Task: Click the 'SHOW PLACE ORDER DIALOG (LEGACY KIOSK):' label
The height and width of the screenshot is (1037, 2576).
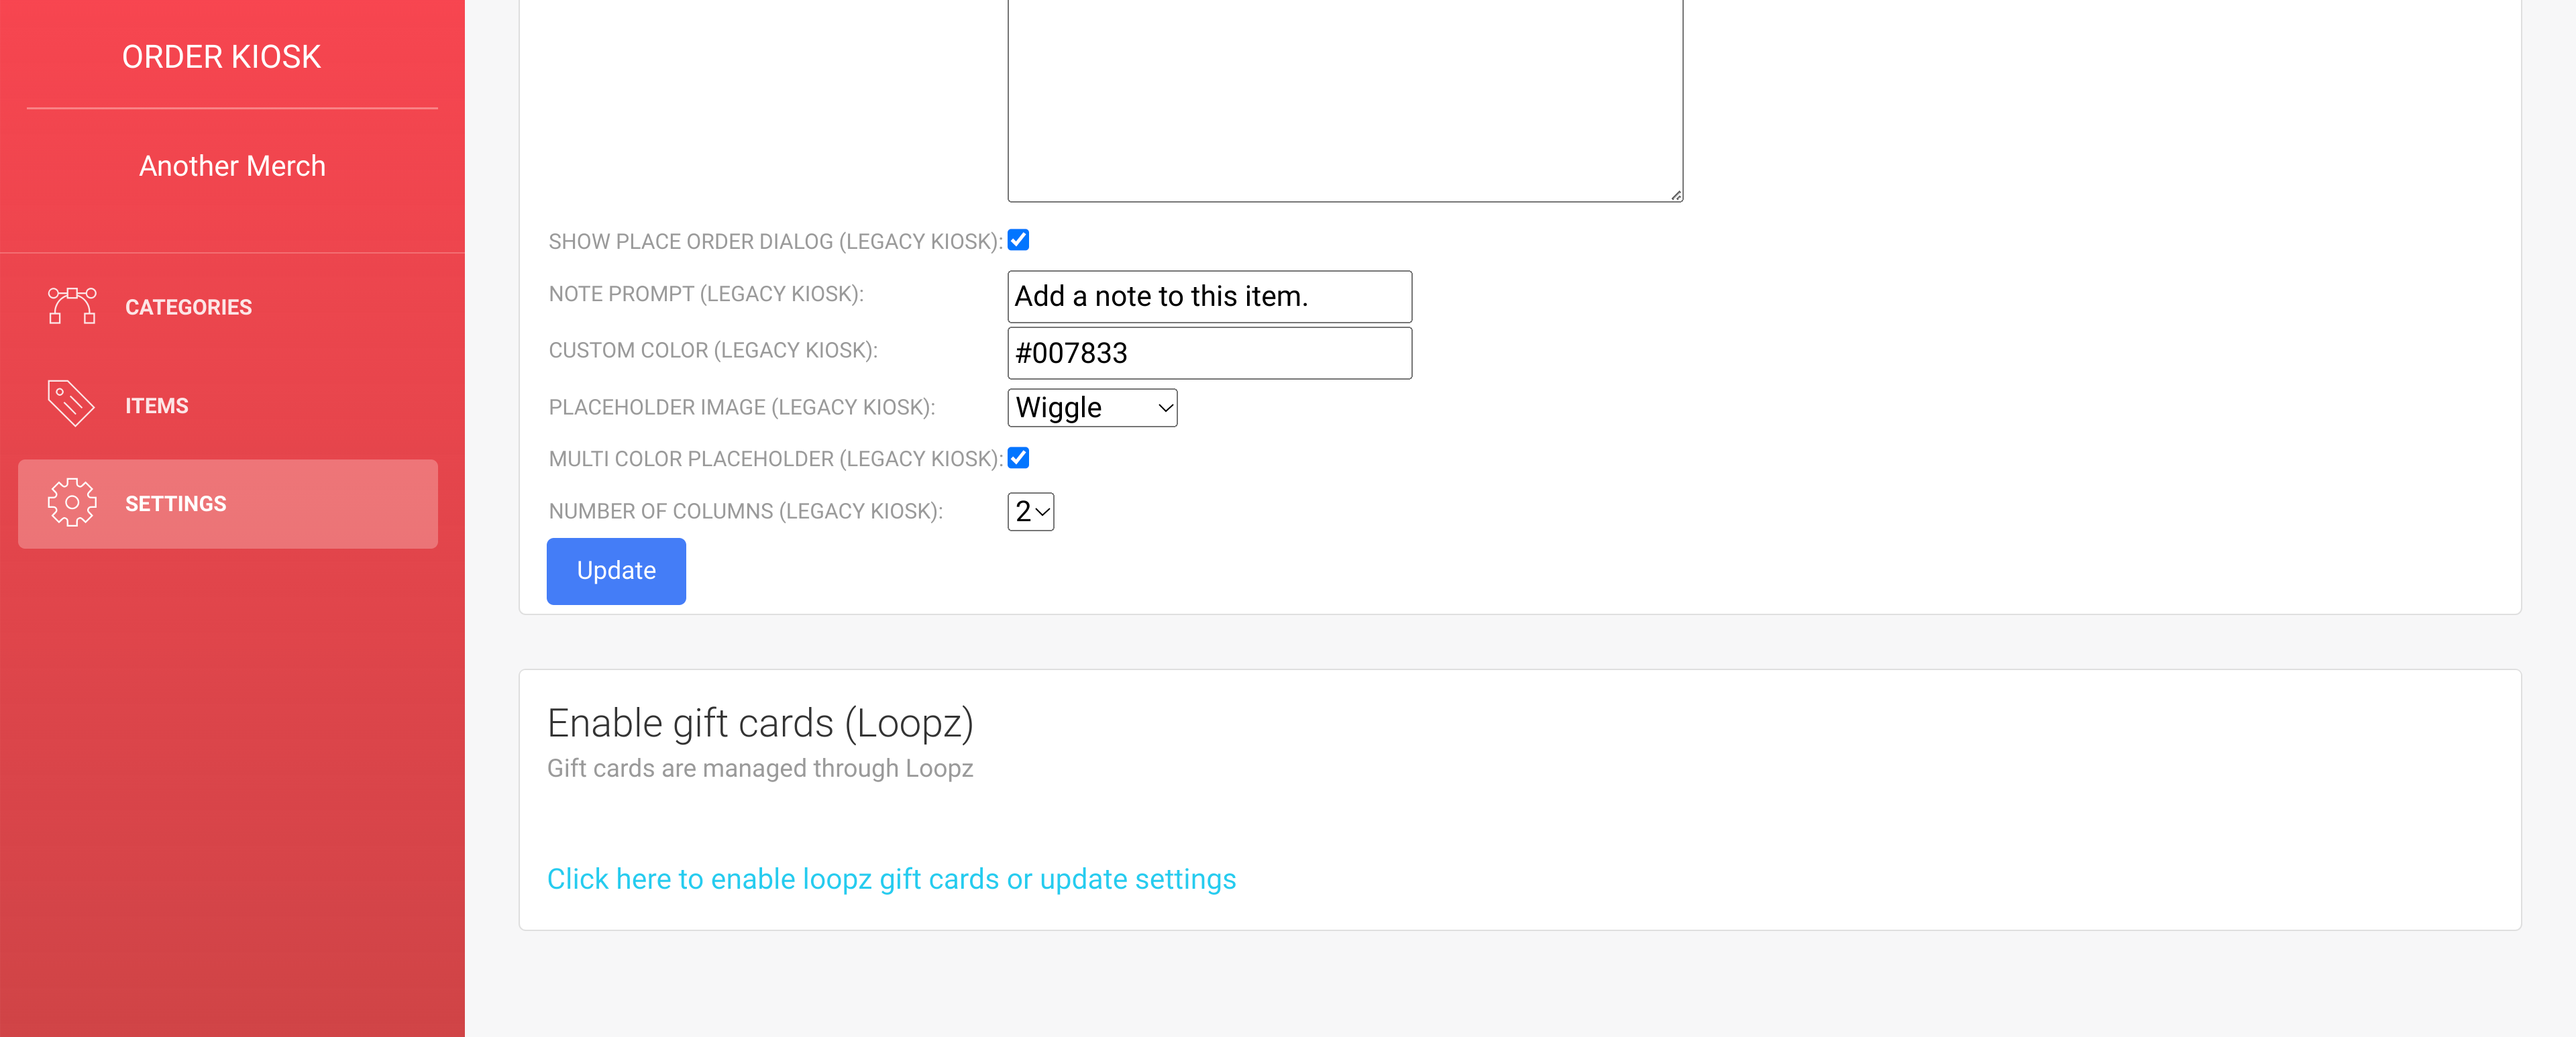Action: tap(776, 241)
